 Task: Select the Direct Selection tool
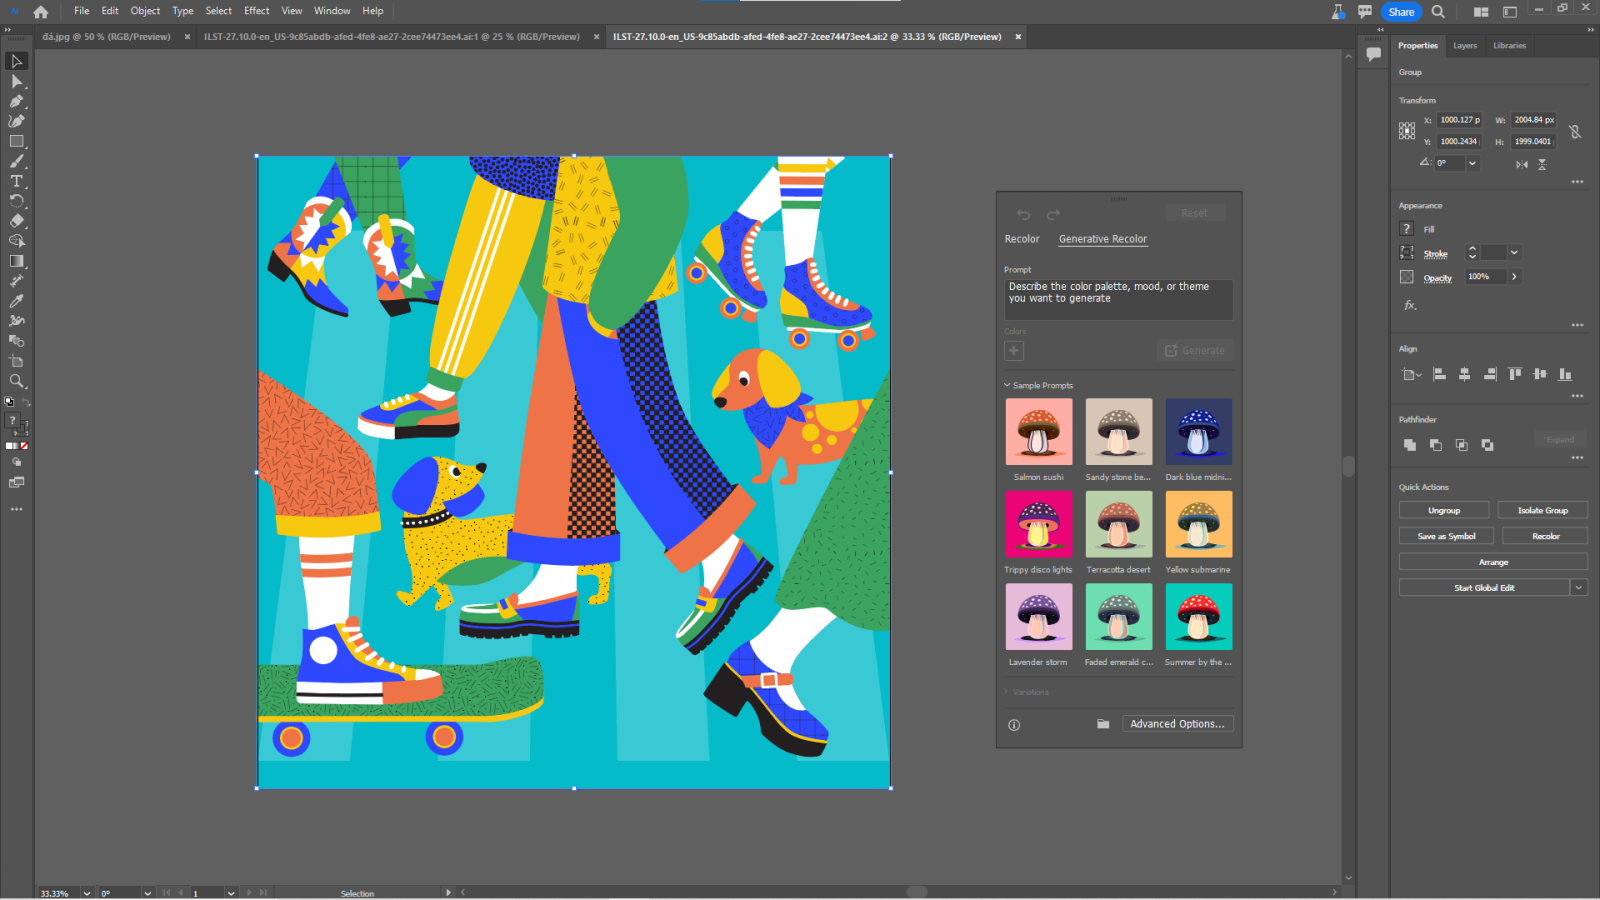click(x=16, y=81)
